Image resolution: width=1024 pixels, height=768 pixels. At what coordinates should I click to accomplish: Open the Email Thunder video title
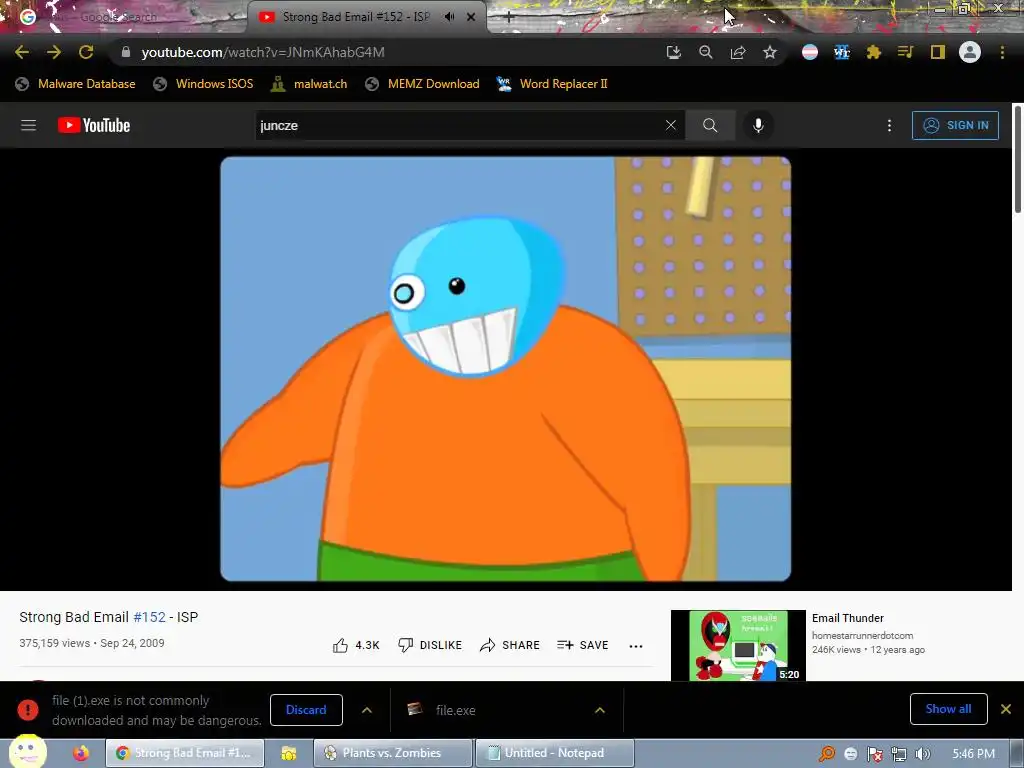(848, 618)
